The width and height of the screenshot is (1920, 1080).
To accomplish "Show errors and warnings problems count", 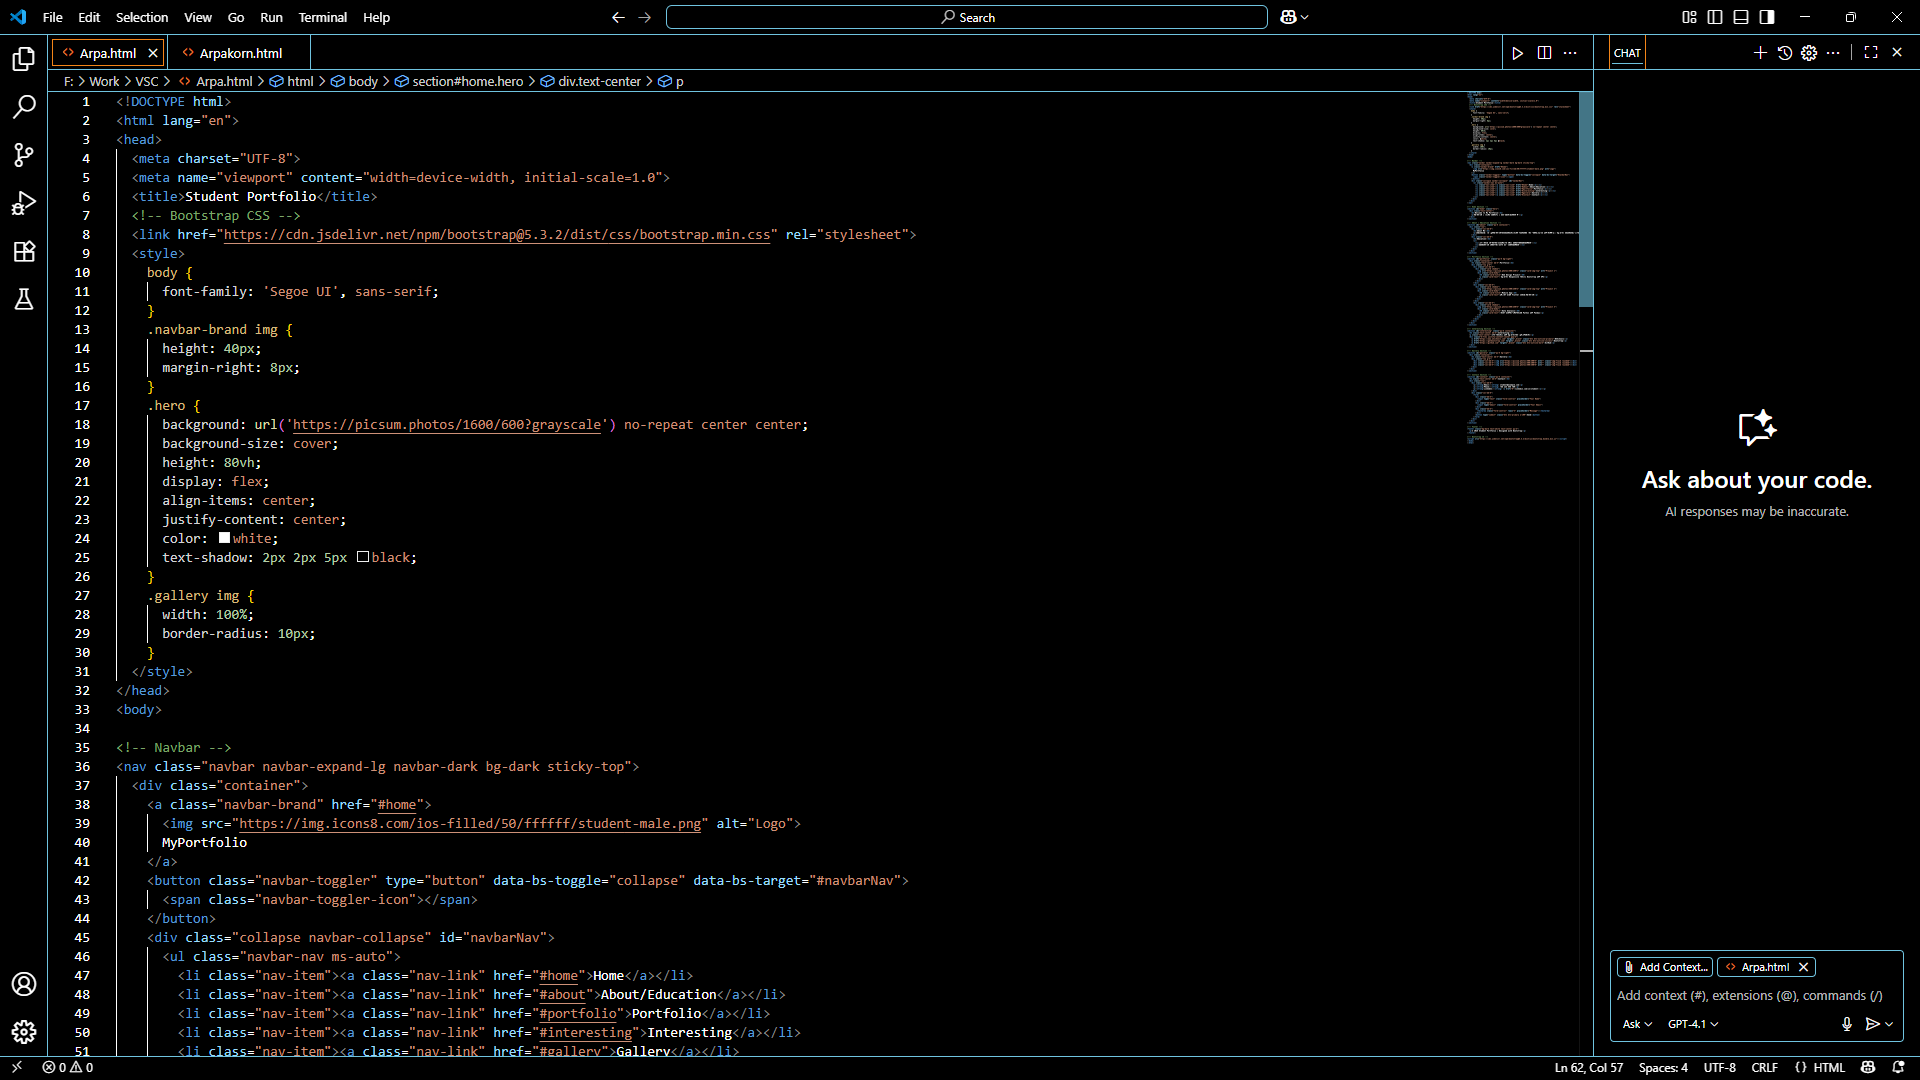I will coord(67,1067).
